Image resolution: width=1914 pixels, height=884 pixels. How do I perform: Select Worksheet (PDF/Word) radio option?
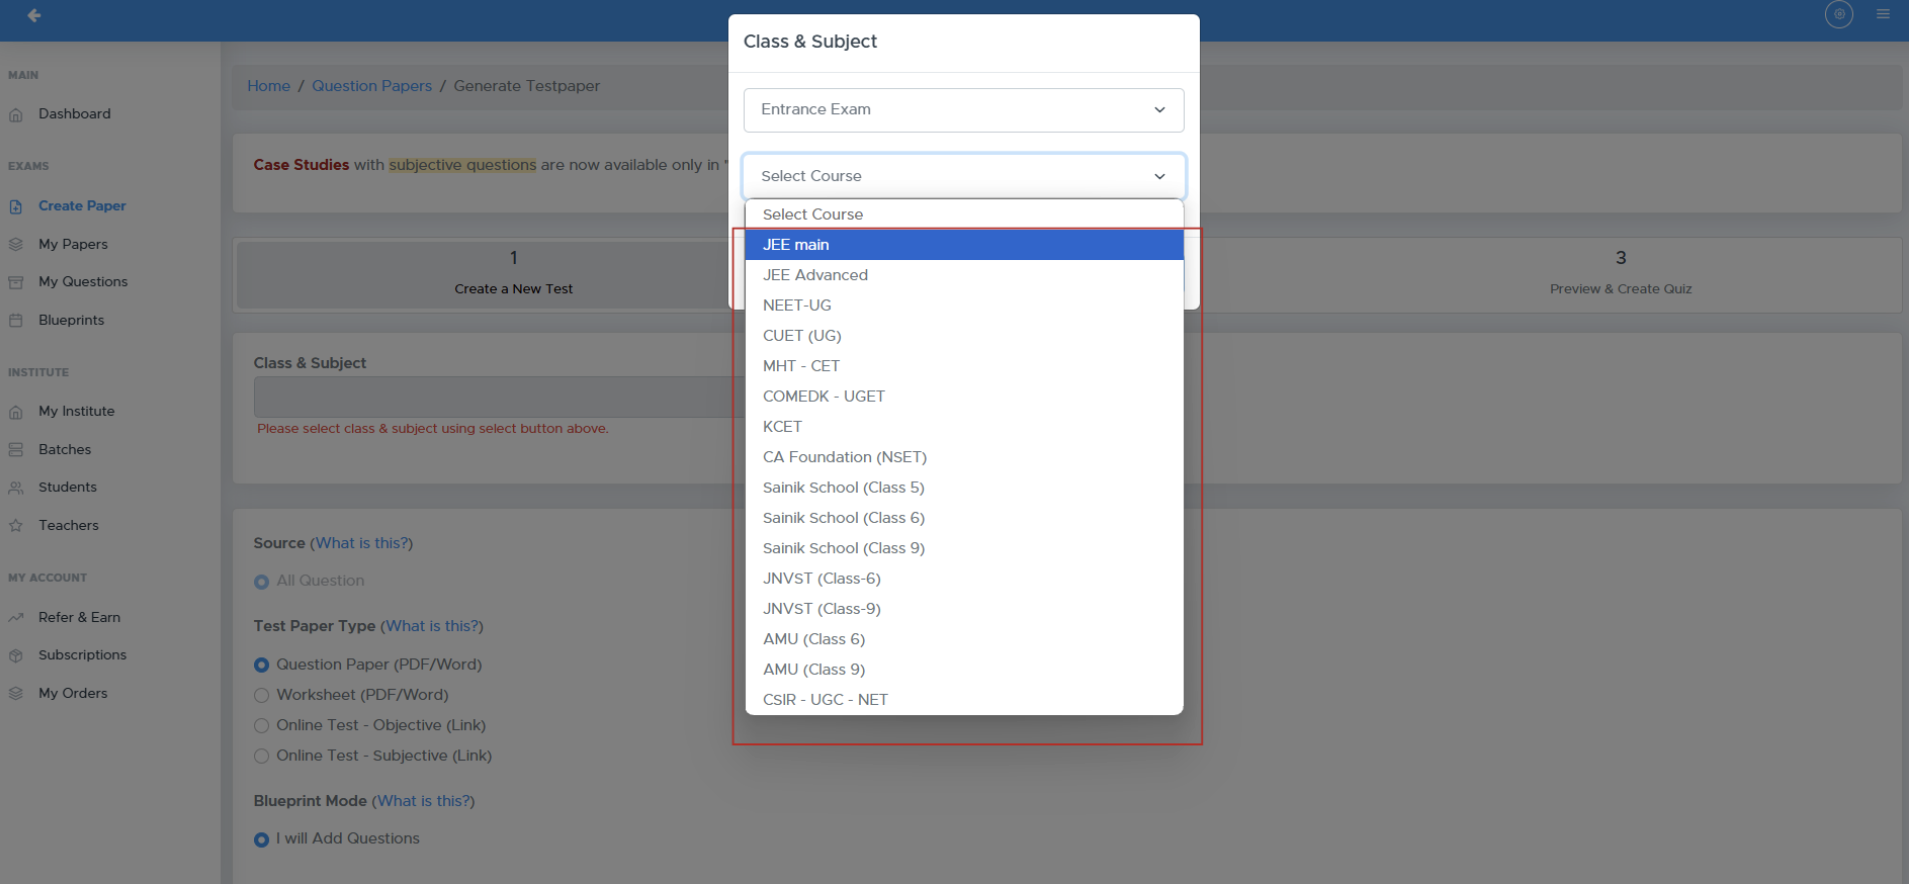pos(261,695)
